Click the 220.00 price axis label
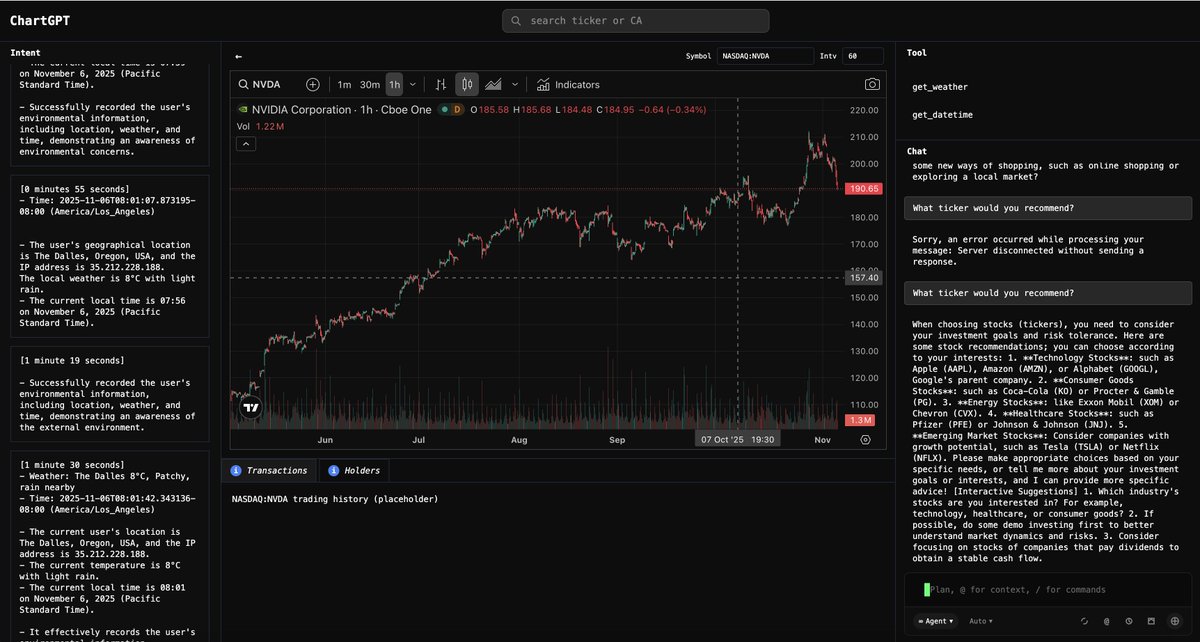 864,110
